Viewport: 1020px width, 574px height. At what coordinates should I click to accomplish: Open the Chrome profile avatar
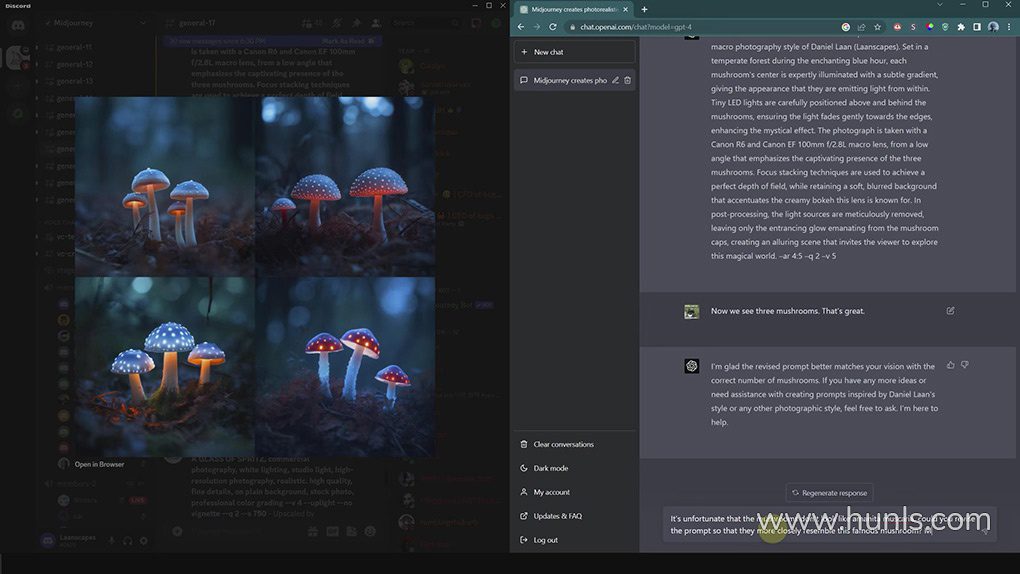(993, 27)
